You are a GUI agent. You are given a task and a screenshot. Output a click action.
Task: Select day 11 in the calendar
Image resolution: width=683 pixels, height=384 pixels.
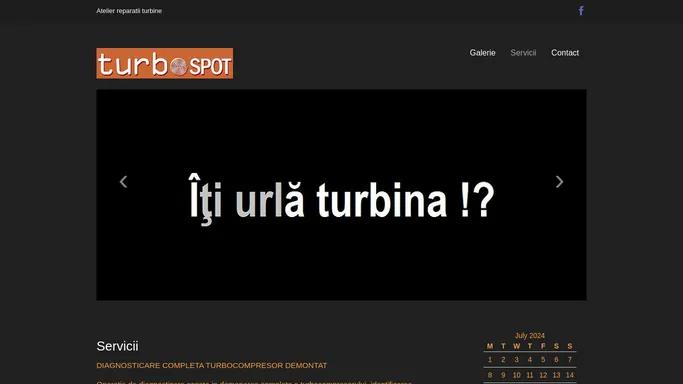[x=530, y=375]
